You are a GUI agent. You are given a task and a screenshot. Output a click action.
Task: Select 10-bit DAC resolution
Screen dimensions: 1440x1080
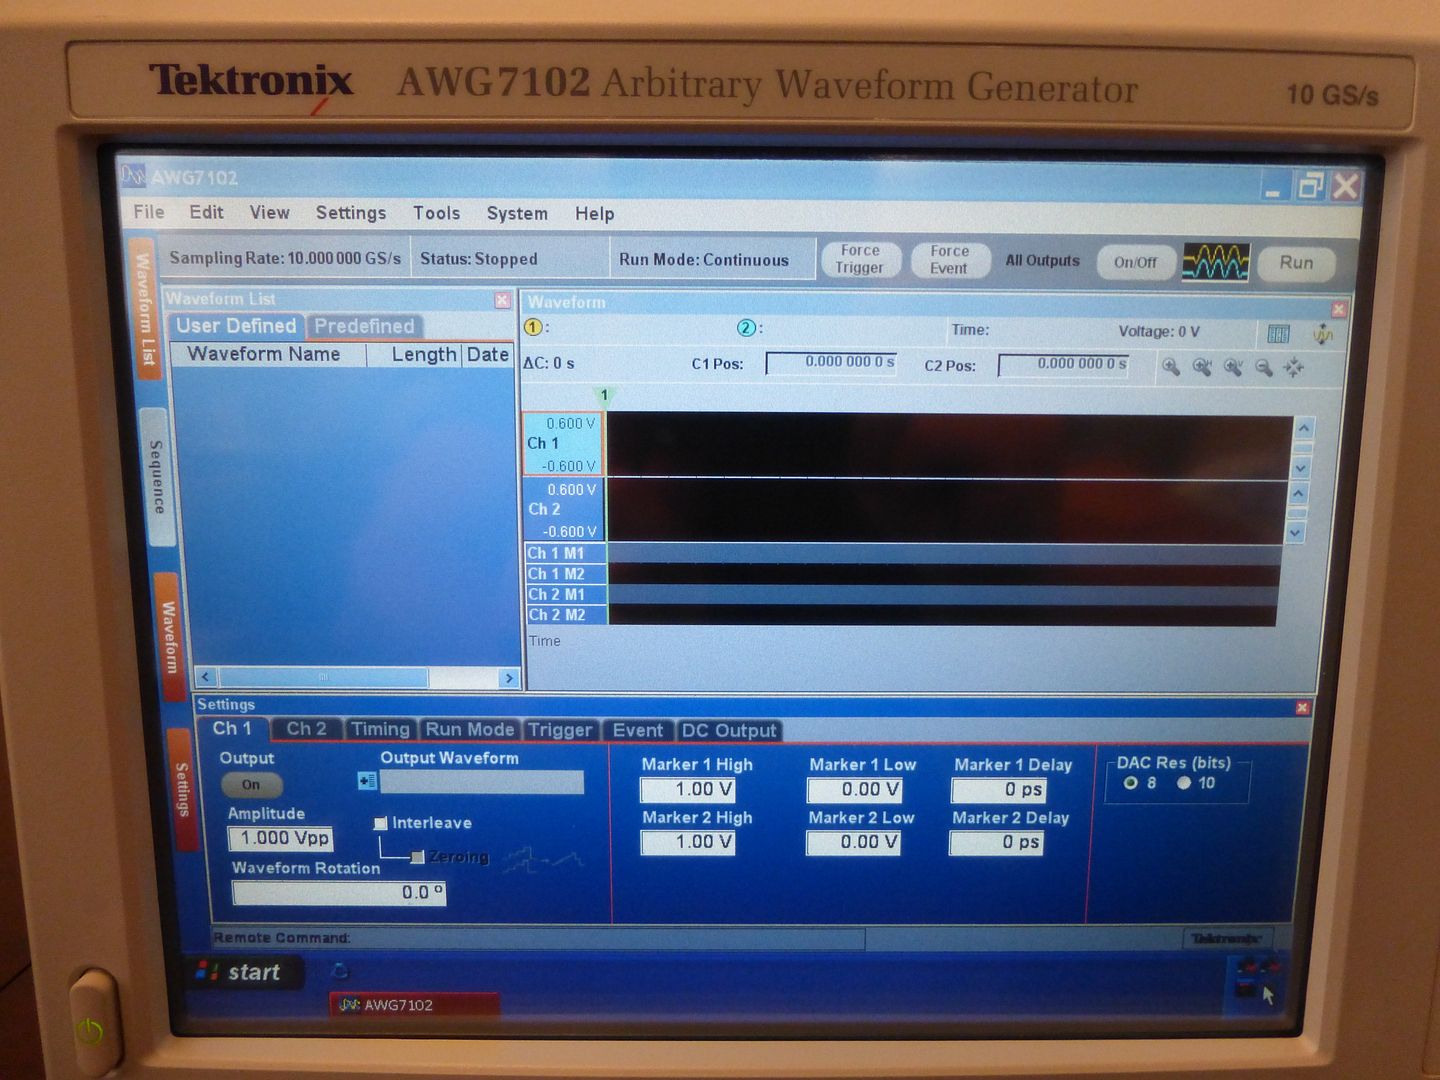1184,782
